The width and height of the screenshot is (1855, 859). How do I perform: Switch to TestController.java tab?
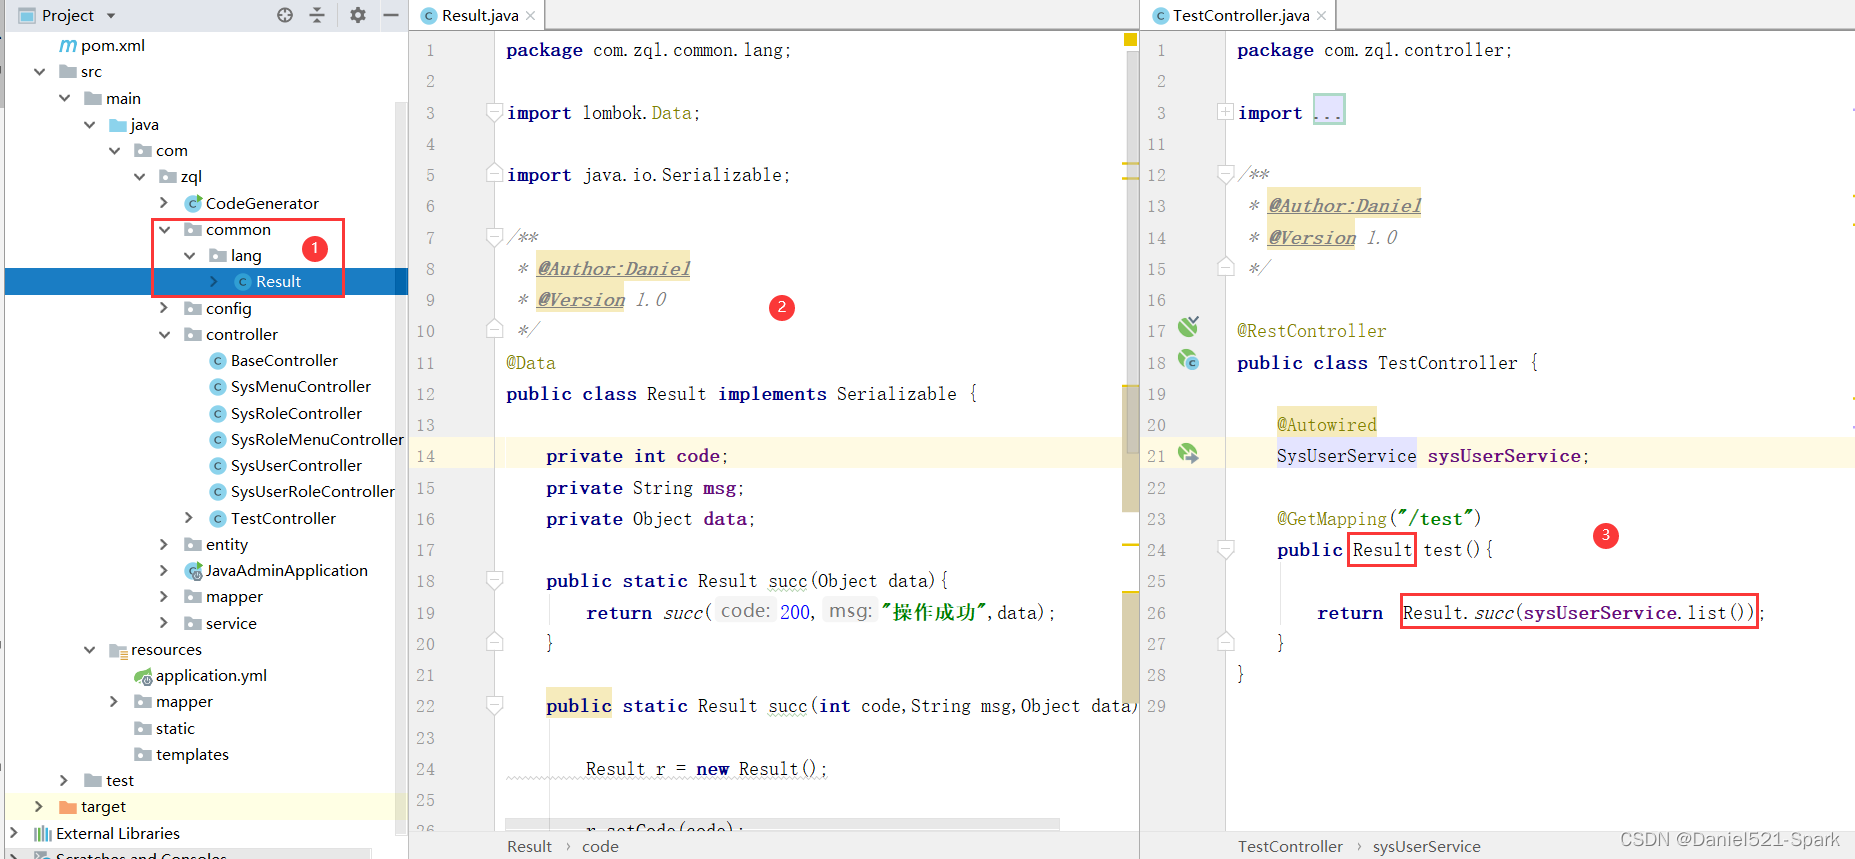click(x=1241, y=15)
